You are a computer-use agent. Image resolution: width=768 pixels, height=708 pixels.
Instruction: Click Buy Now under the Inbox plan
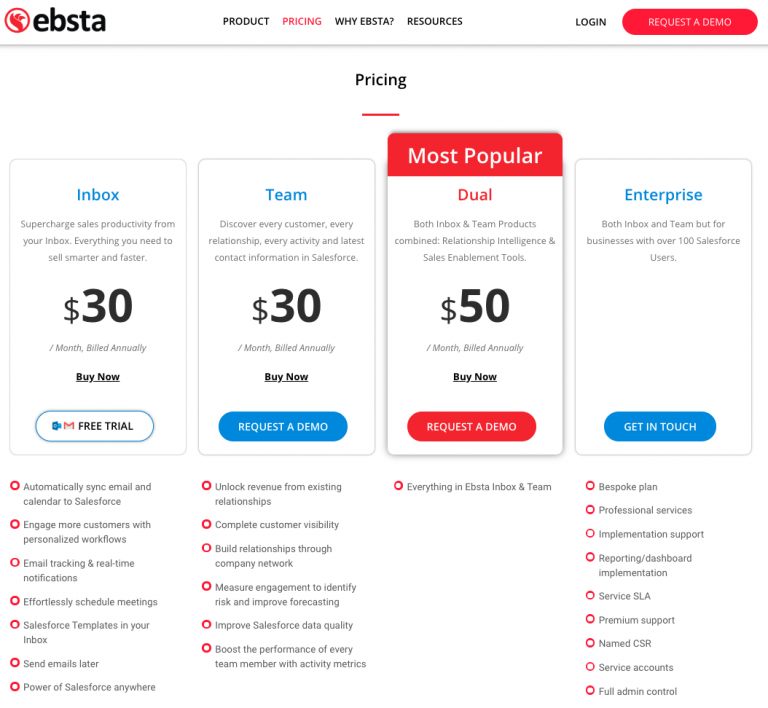point(98,377)
